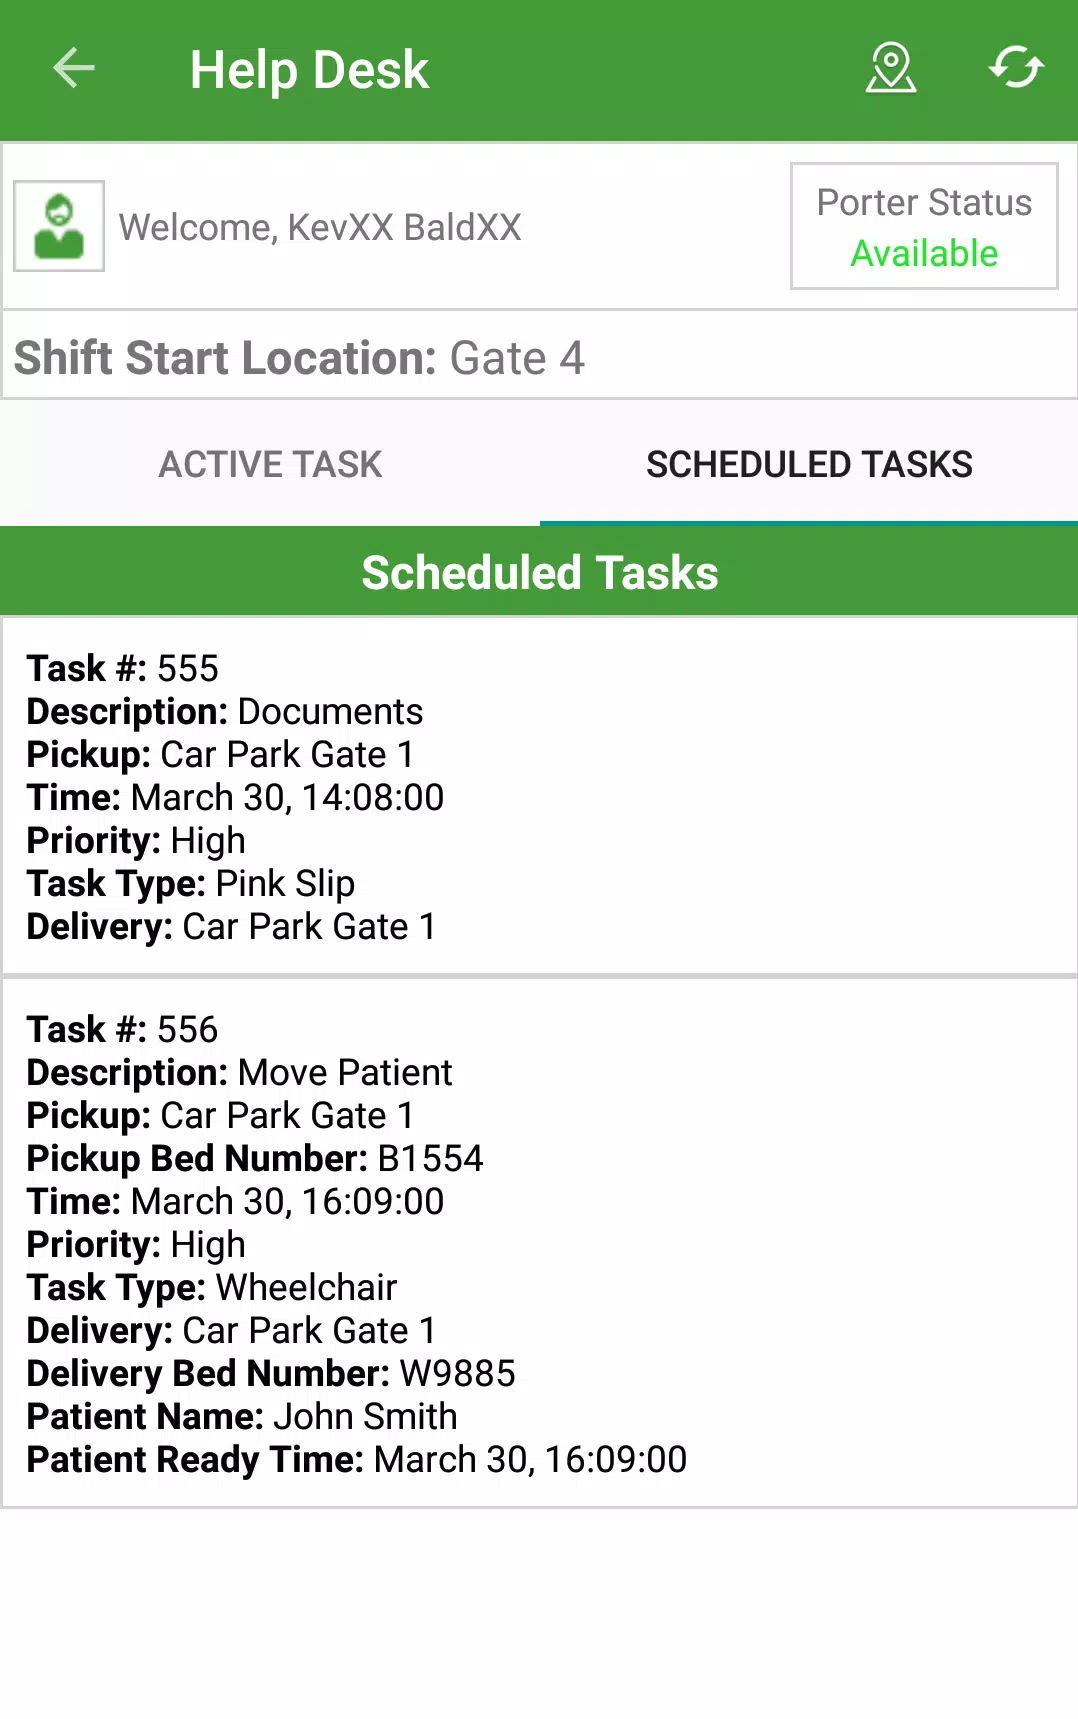Switch to the ACTIVE TASK tab
Screen dimensions: 1078x1719
coord(270,464)
